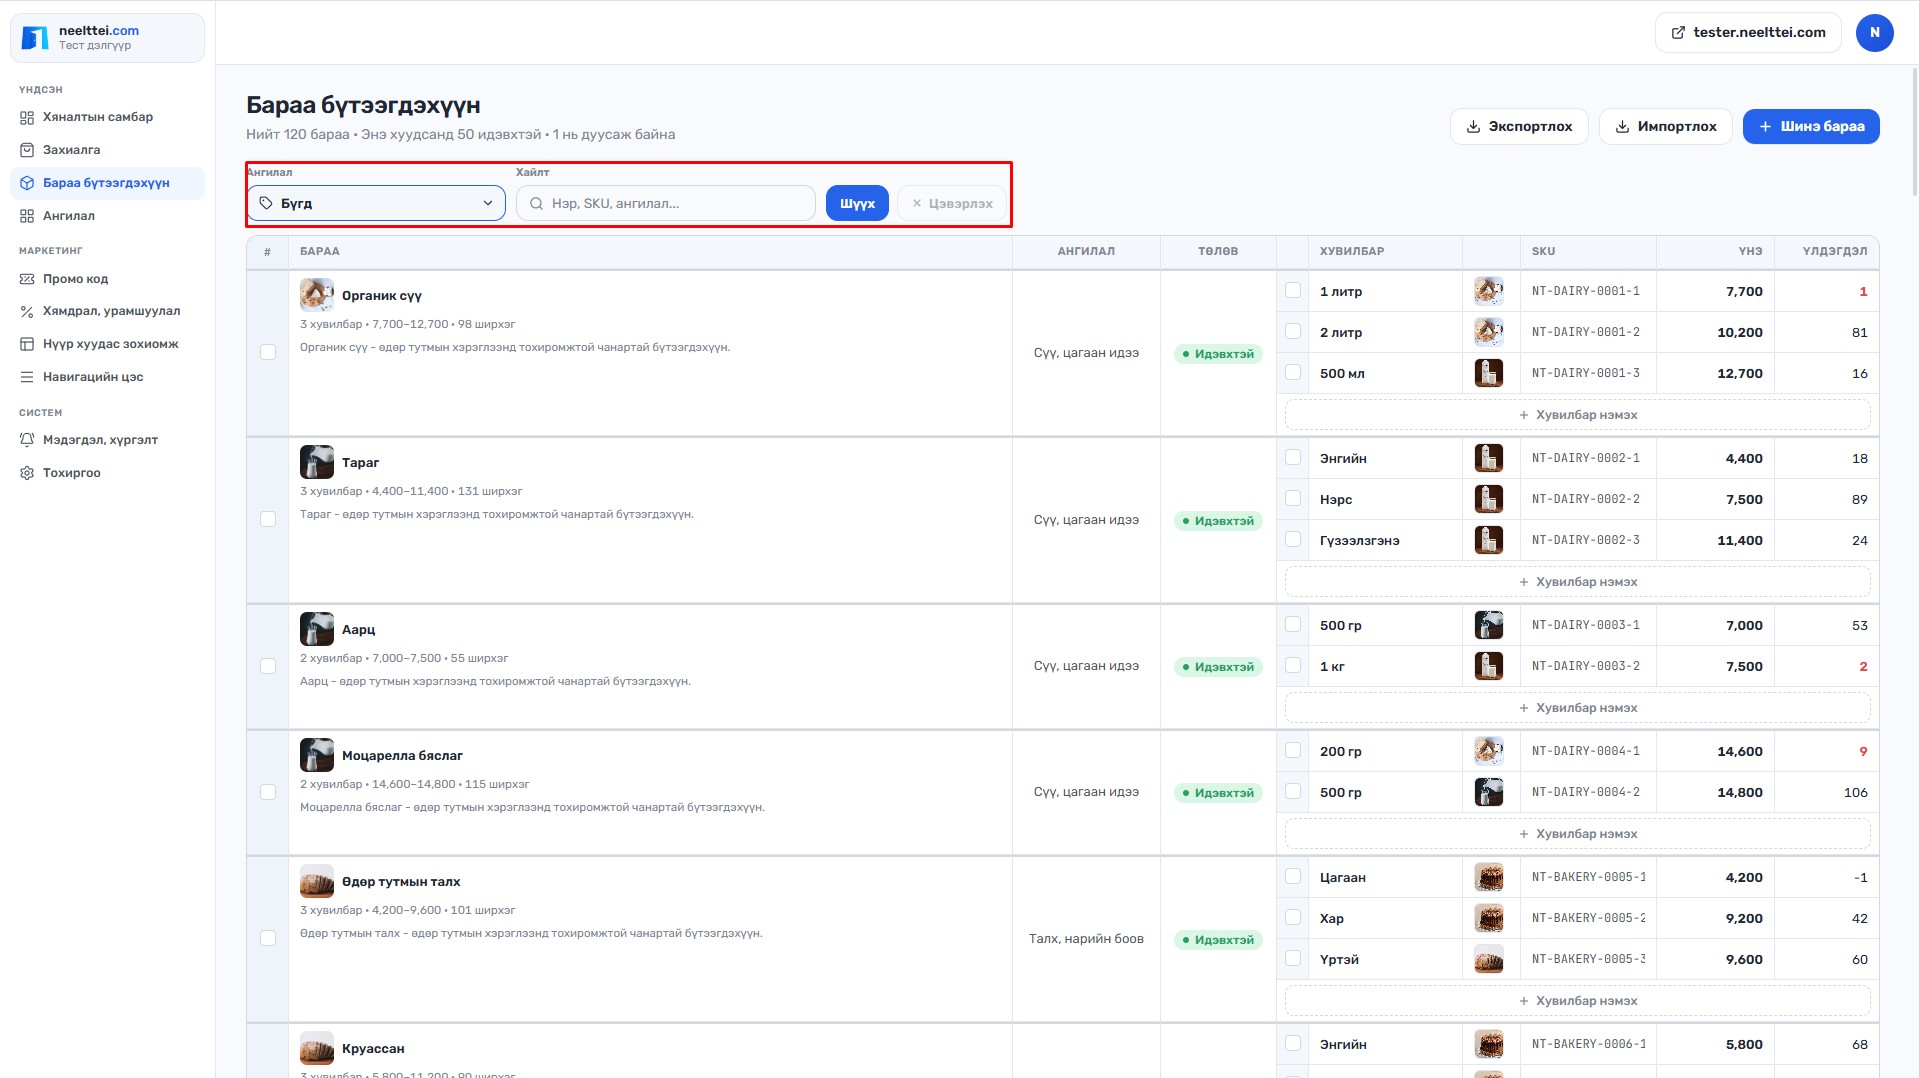The width and height of the screenshot is (1919, 1078).
Task: Click Хувилбар нэмэх under Моцарелла бяслаг
Action: click(1578, 833)
